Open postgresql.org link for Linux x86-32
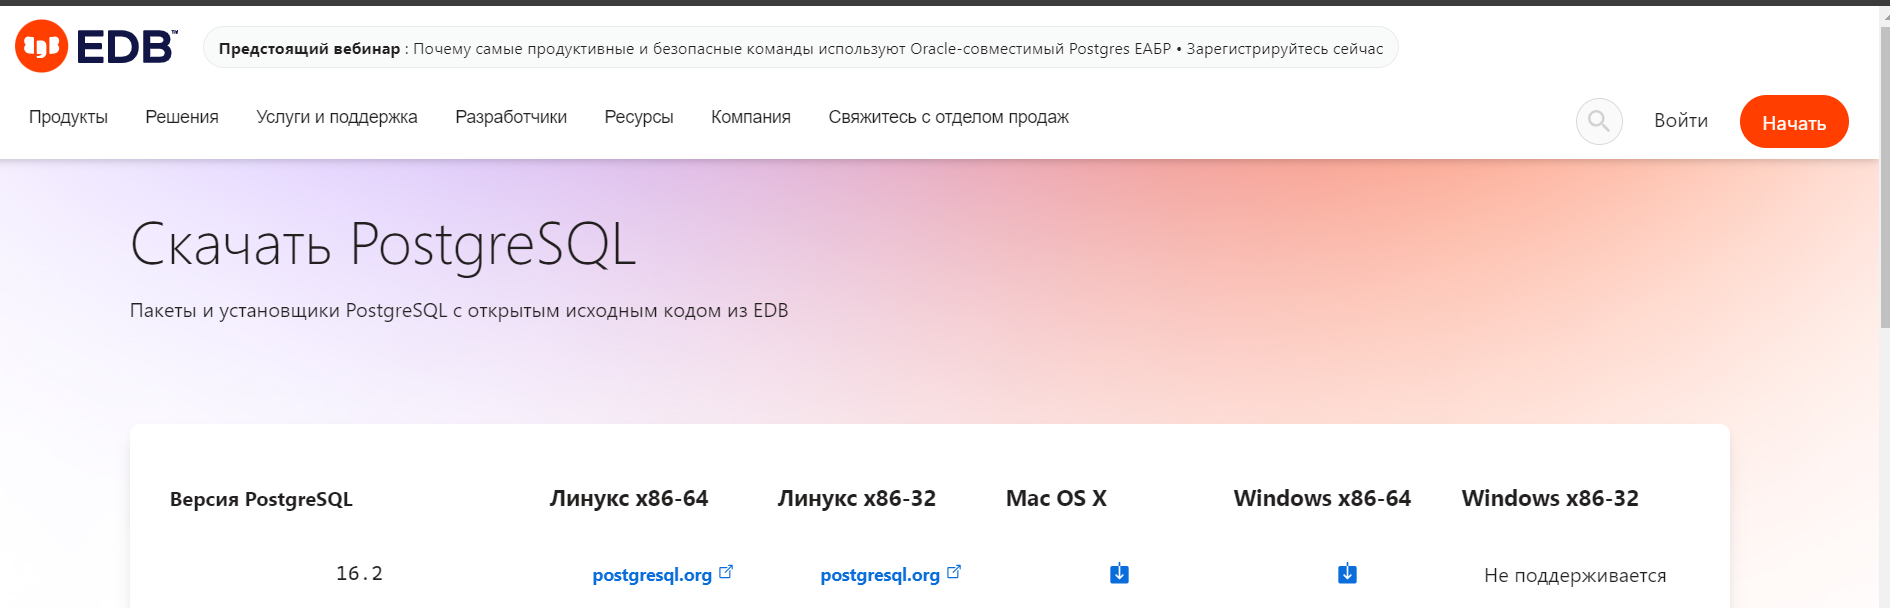The image size is (1890, 608). 880,575
